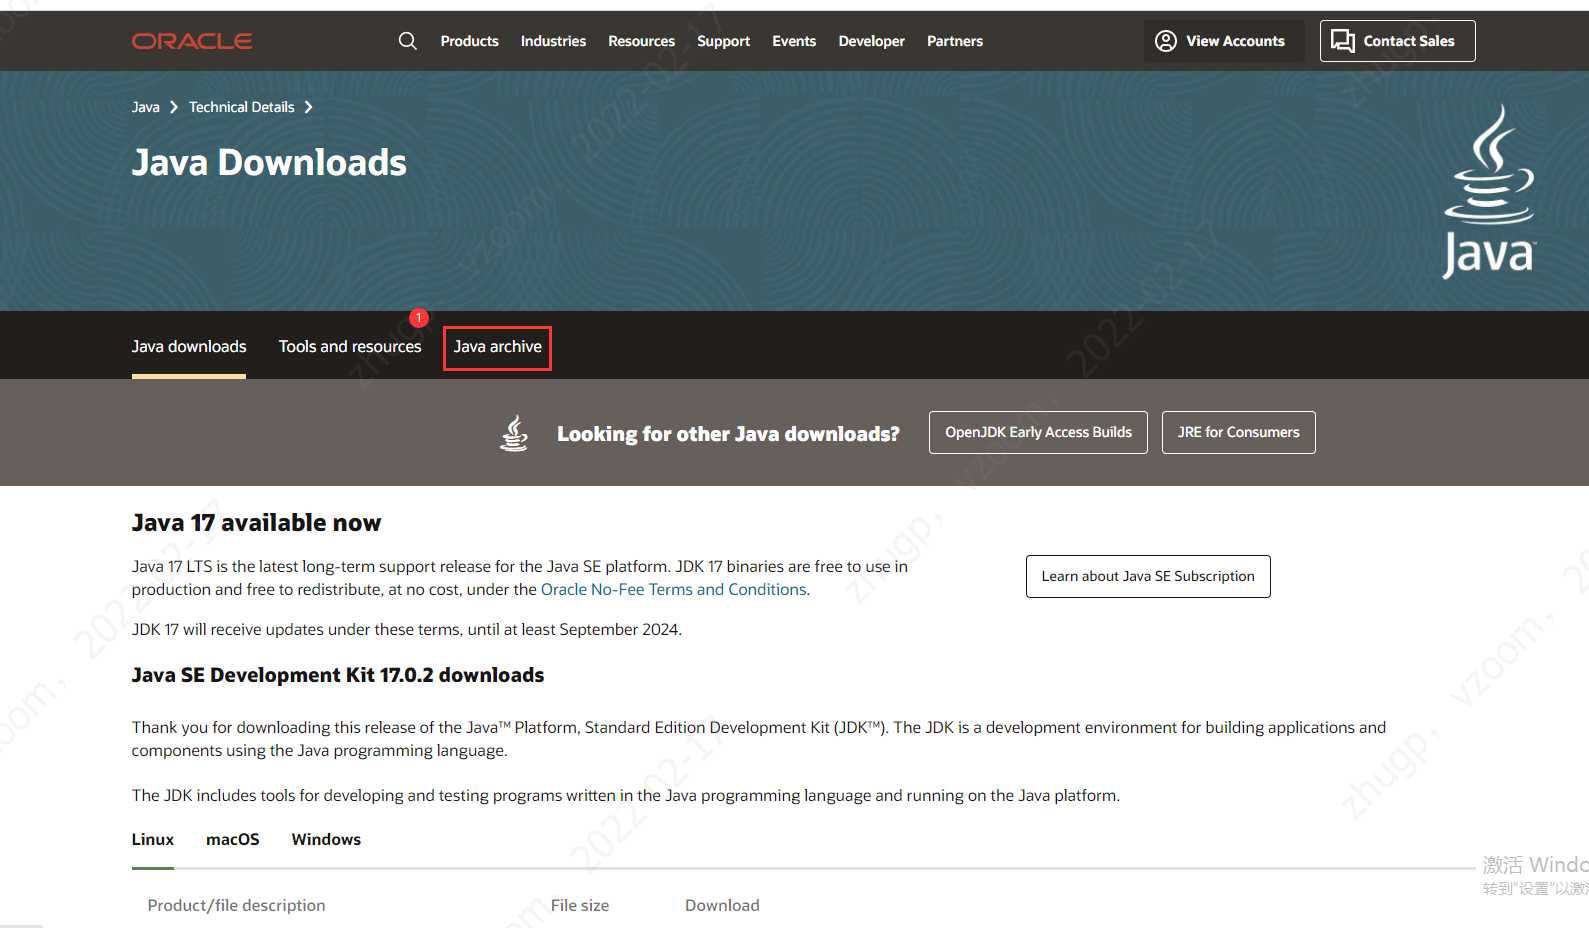Click 'Looking for other Java downloads?' text
Screen dimensions: 1589x928
coord(728,434)
